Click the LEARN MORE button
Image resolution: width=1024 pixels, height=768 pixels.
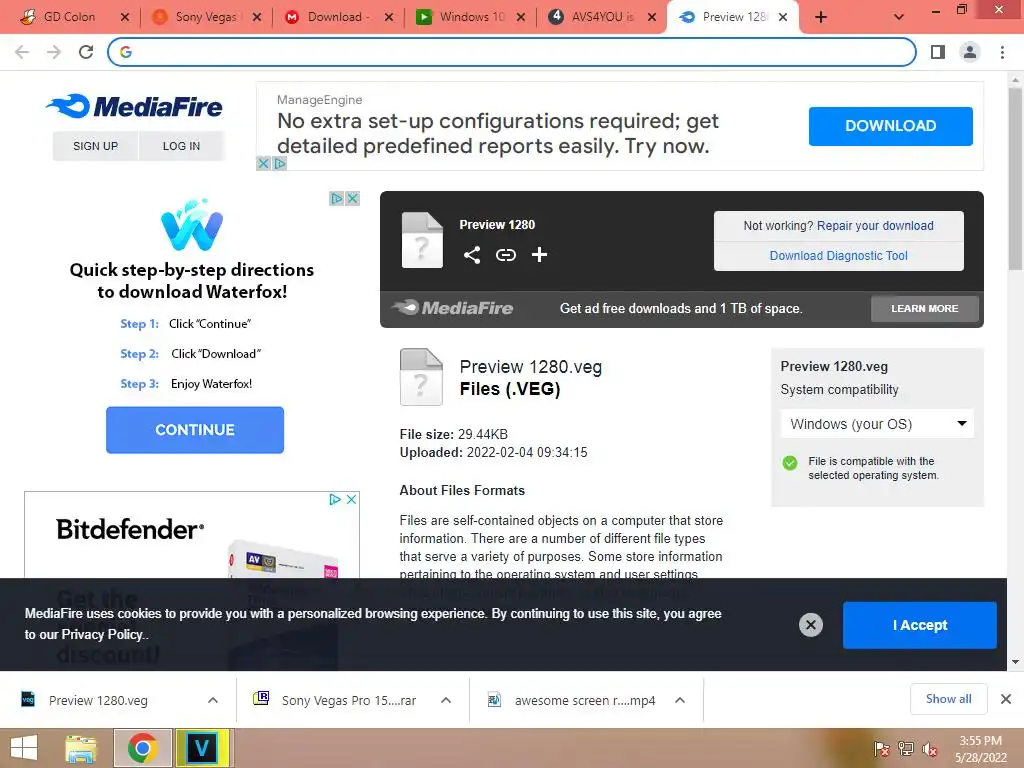tap(925, 308)
